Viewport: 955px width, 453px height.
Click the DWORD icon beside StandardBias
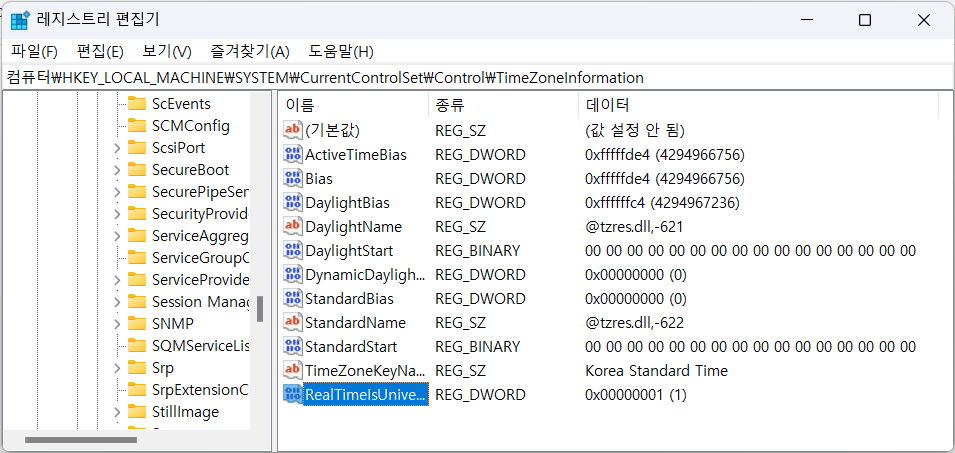pyautogui.click(x=293, y=298)
